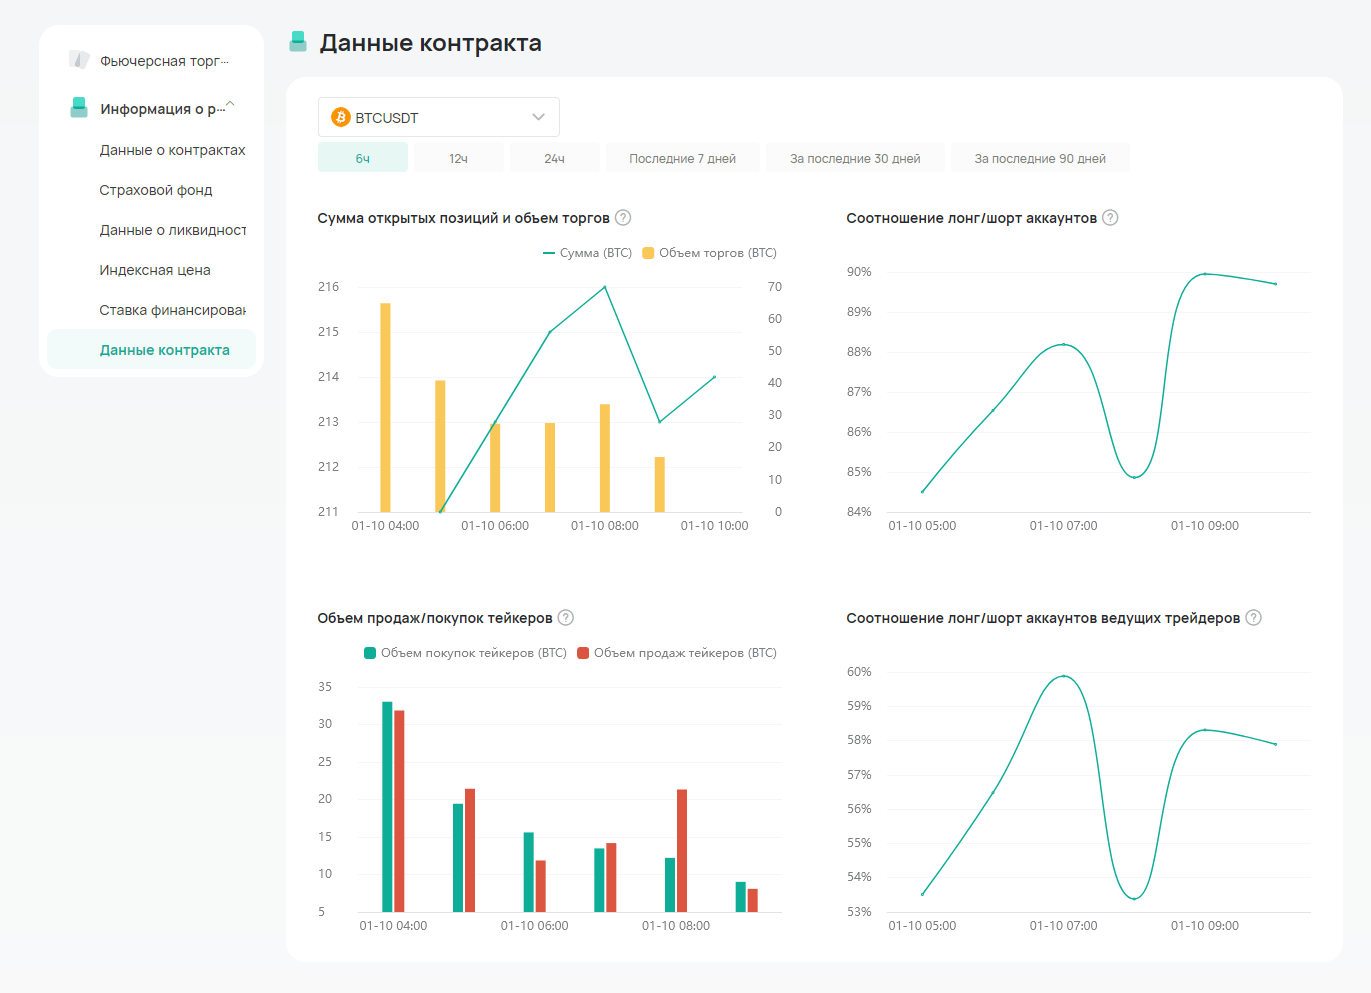
Task: Toggle the Сумма (BTC) legend series
Action: [x=588, y=253]
